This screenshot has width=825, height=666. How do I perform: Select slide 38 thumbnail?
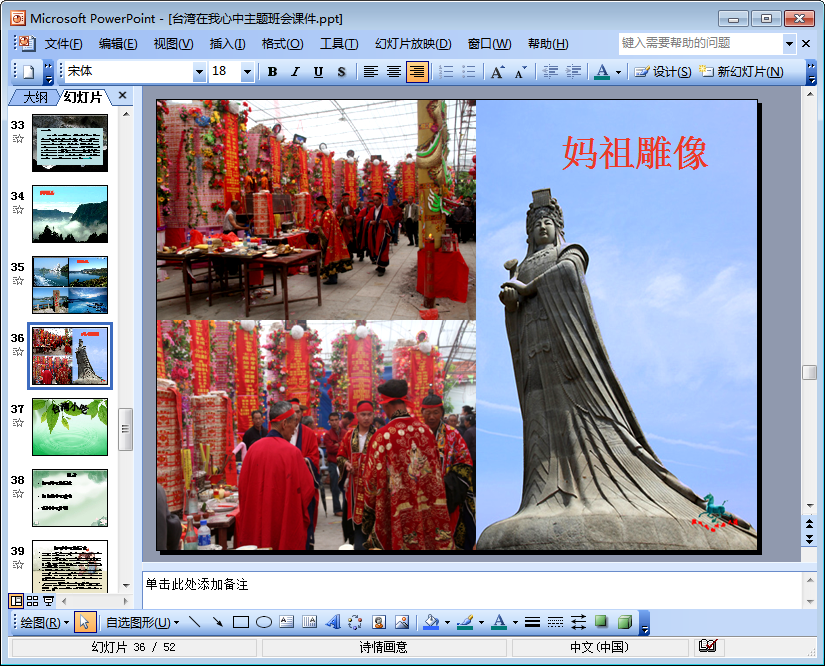pyautogui.click(x=70, y=498)
